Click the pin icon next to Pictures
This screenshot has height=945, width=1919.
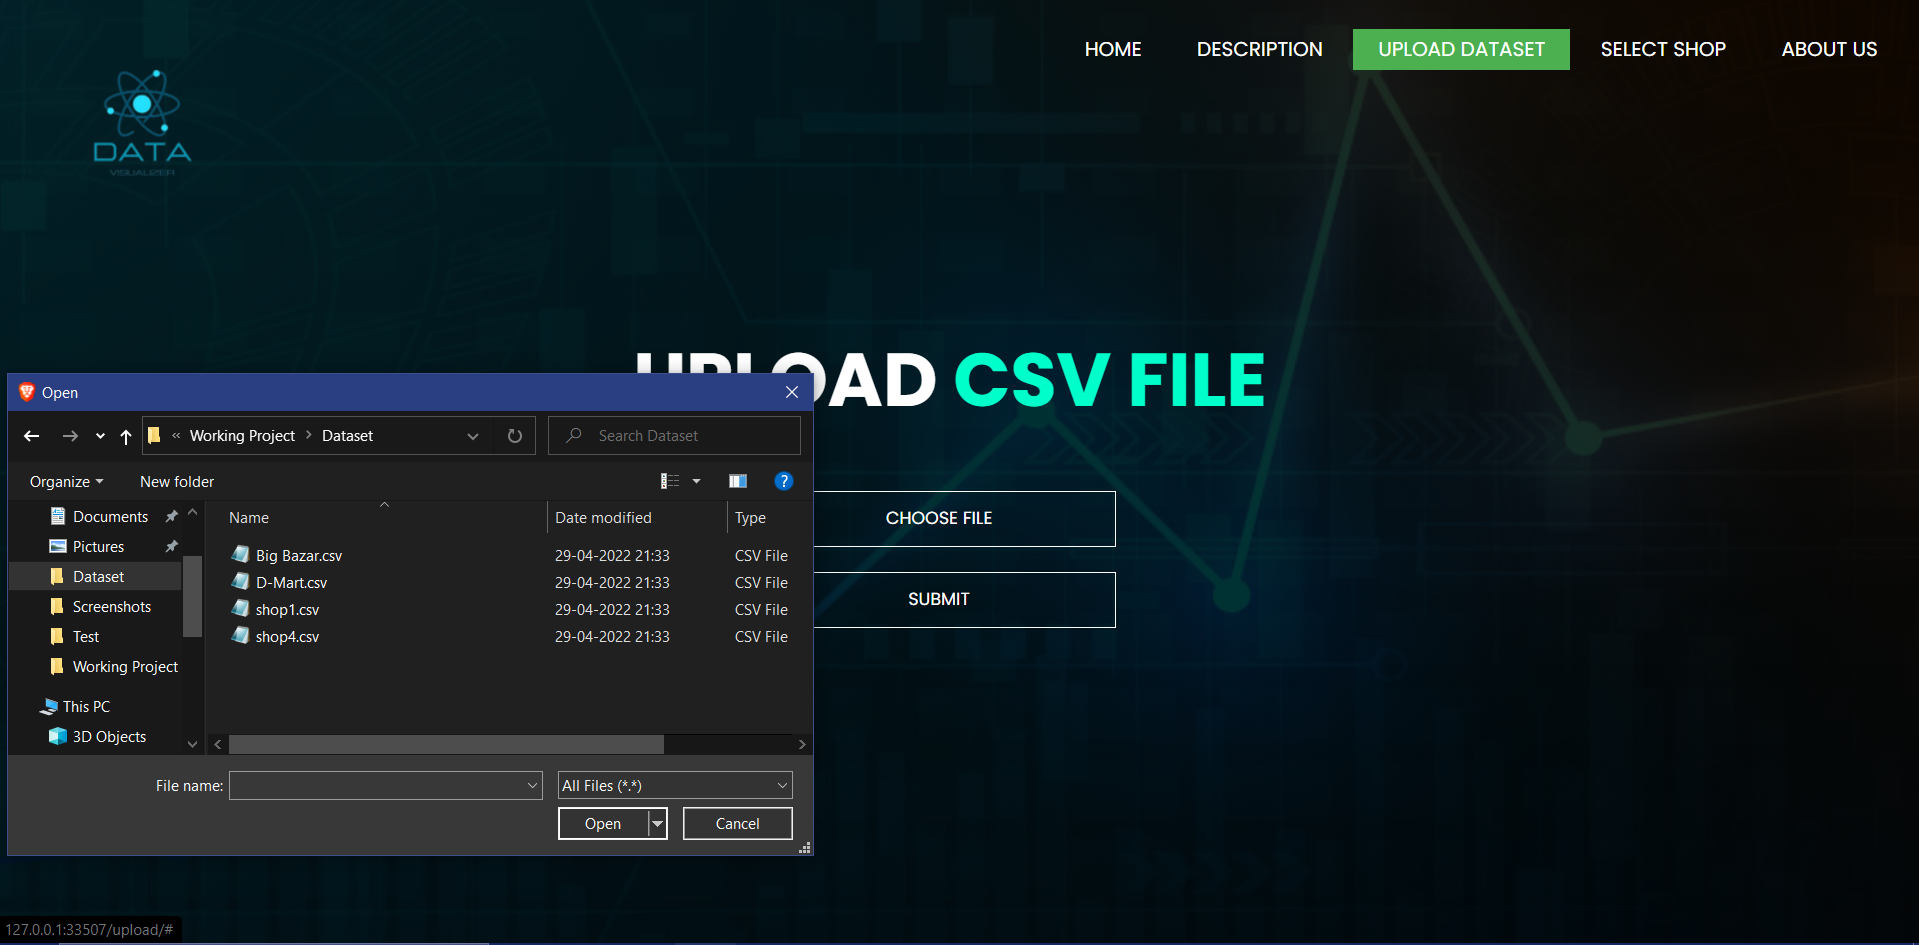pyautogui.click(x=171, y=547)
